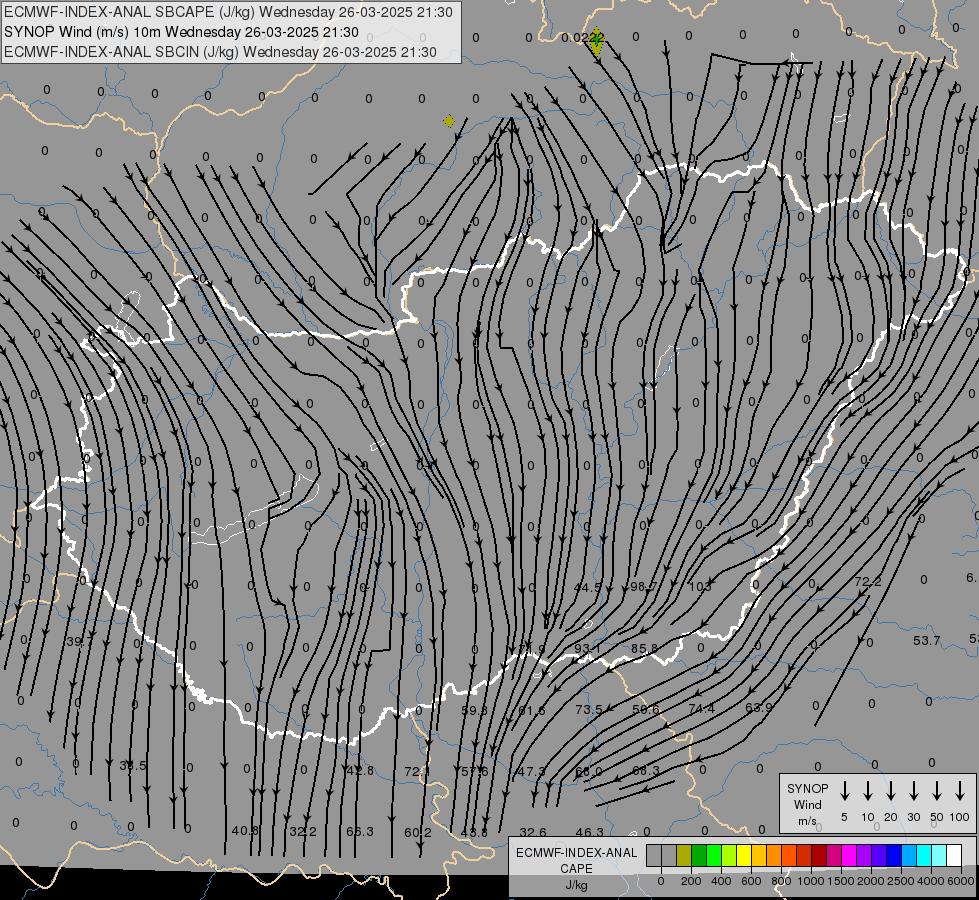Click the 50 m/s wind arrow in legend
979x900 pixels.
(937, 791)
